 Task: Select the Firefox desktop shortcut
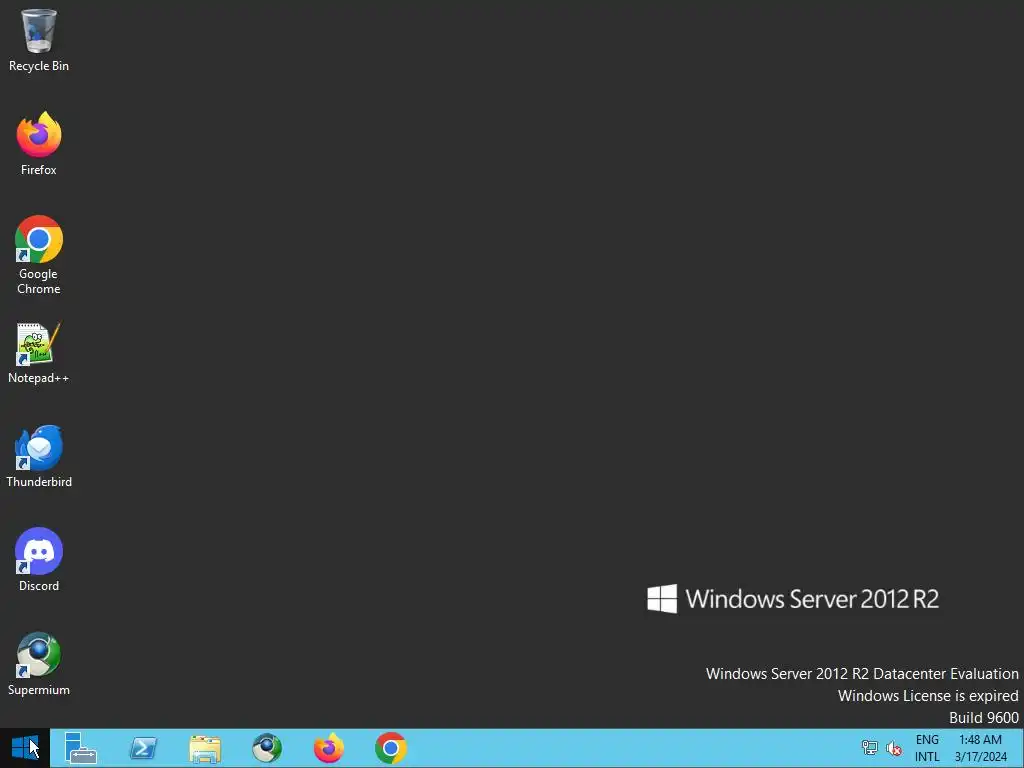[x=39, y=143]
